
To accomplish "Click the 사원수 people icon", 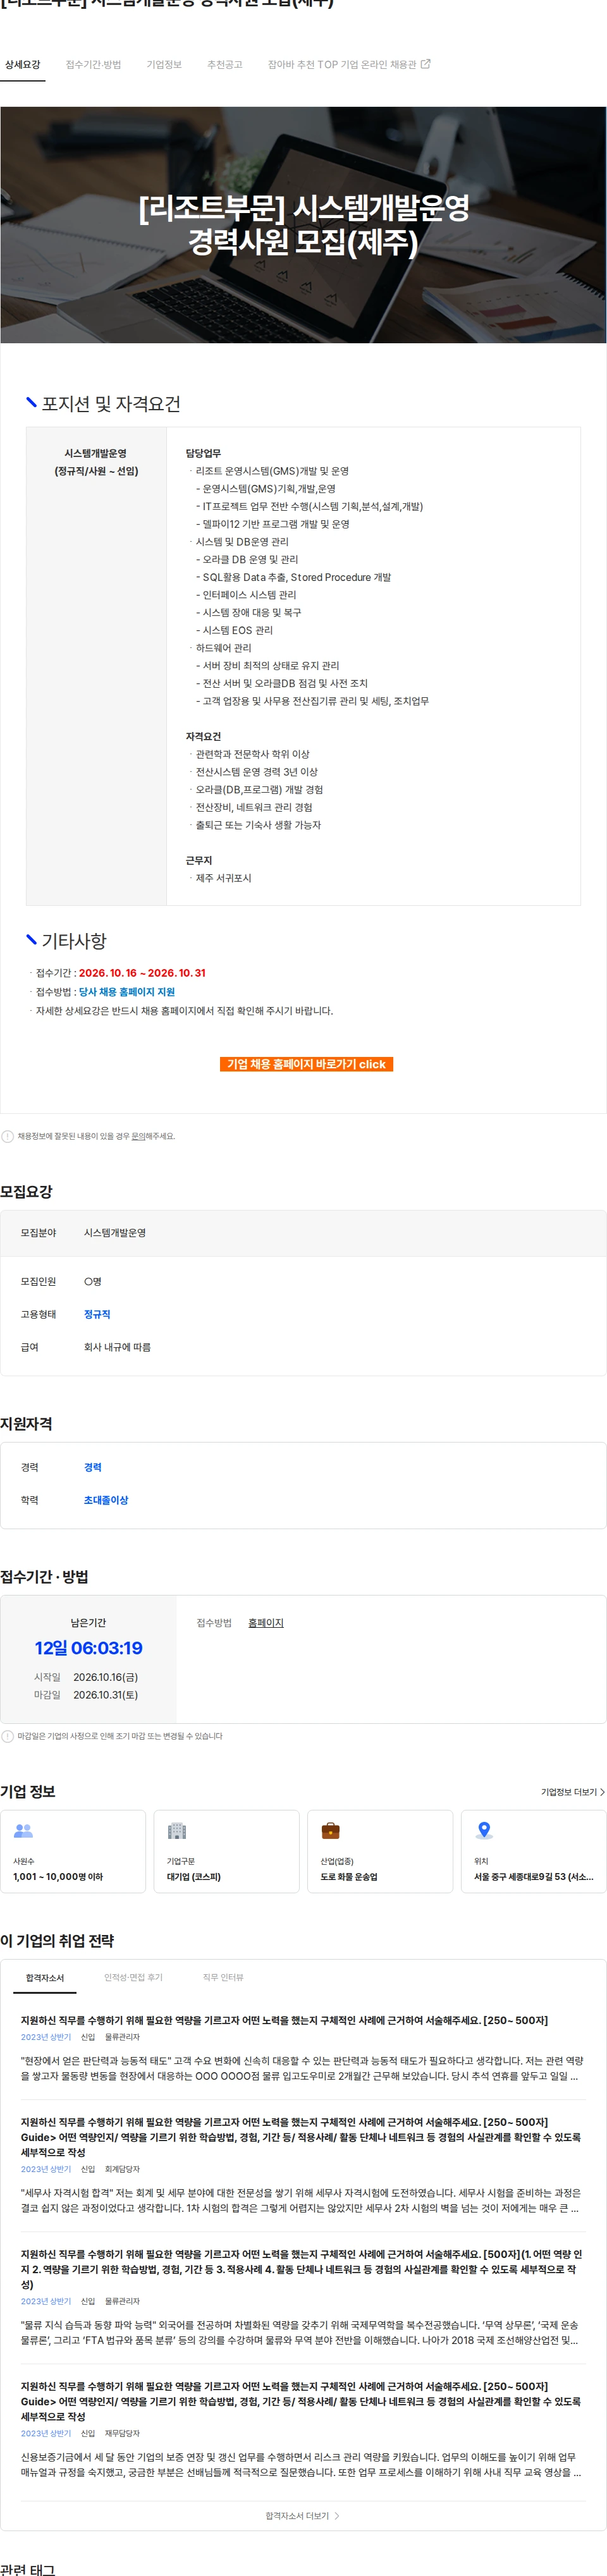I will (23, 1830).
